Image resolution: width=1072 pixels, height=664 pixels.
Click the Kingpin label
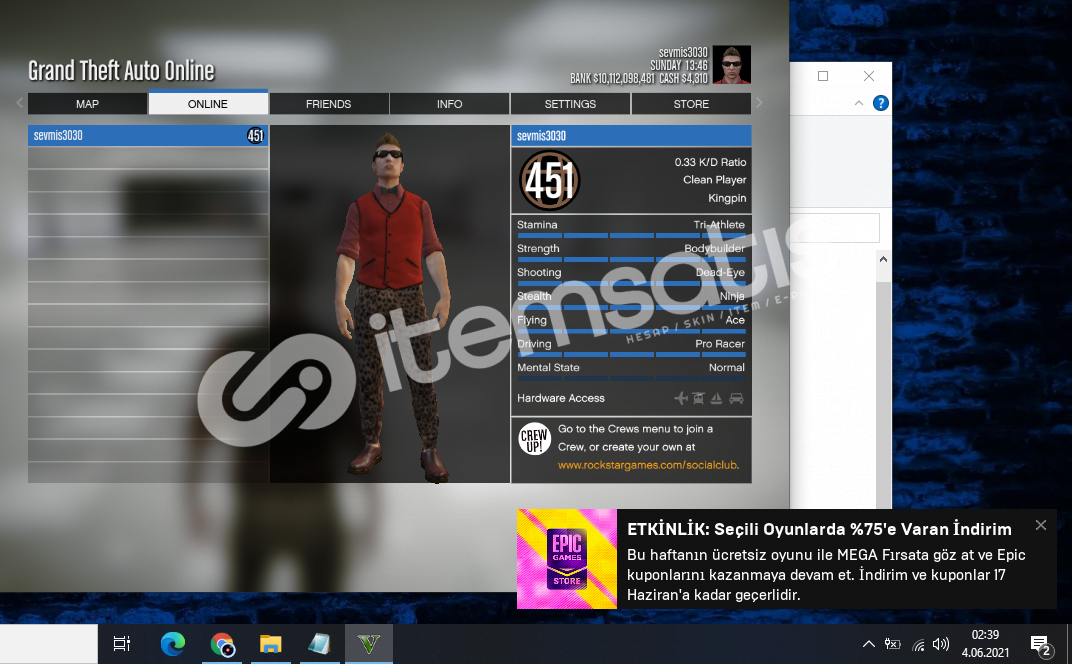727,198
